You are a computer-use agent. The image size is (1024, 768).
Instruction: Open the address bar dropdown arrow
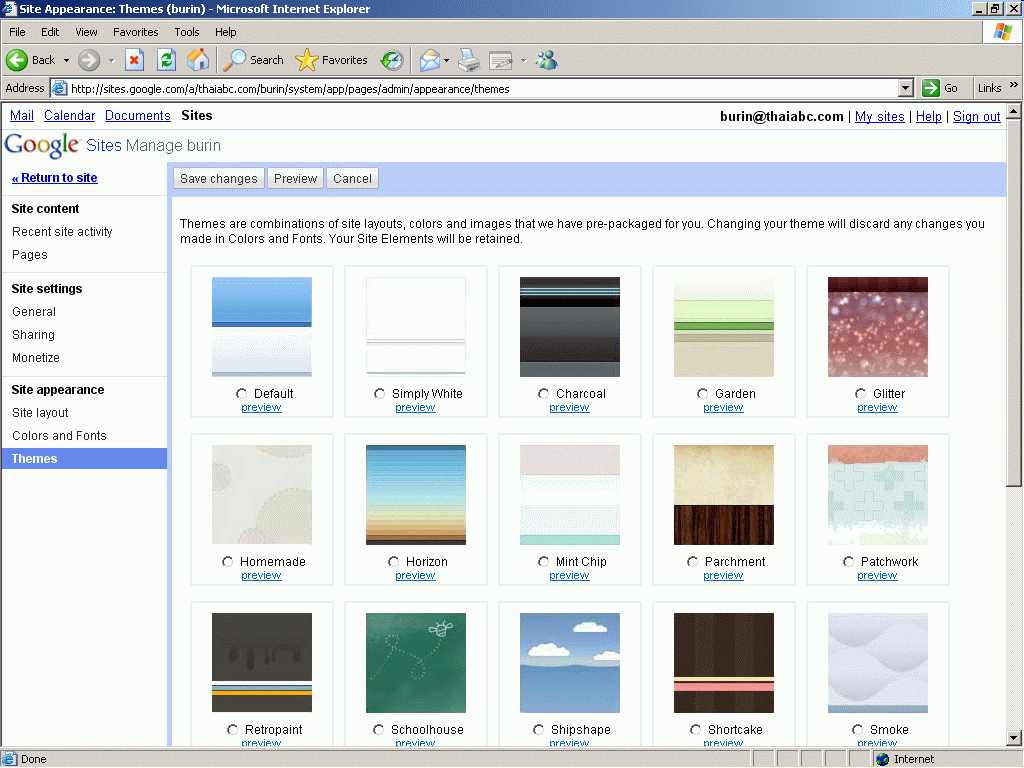pyautogui.click(x=906, y=88)
